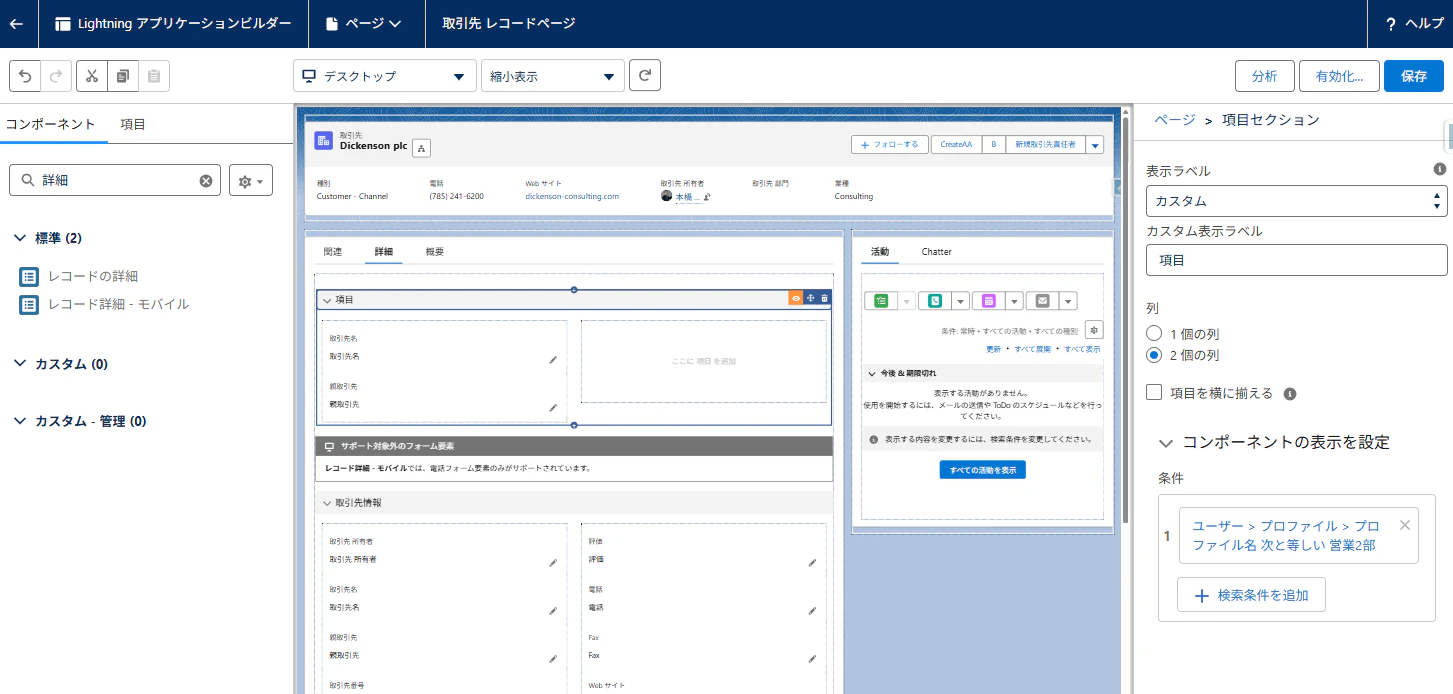Expand the カスタム (0) section
The width and height of the screenshot is (1453, 694).
[x=20, y=364]
